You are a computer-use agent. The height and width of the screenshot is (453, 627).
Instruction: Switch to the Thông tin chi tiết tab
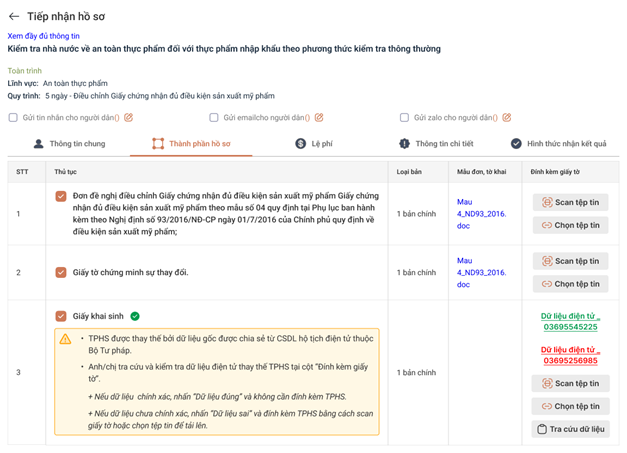[436, 144]
